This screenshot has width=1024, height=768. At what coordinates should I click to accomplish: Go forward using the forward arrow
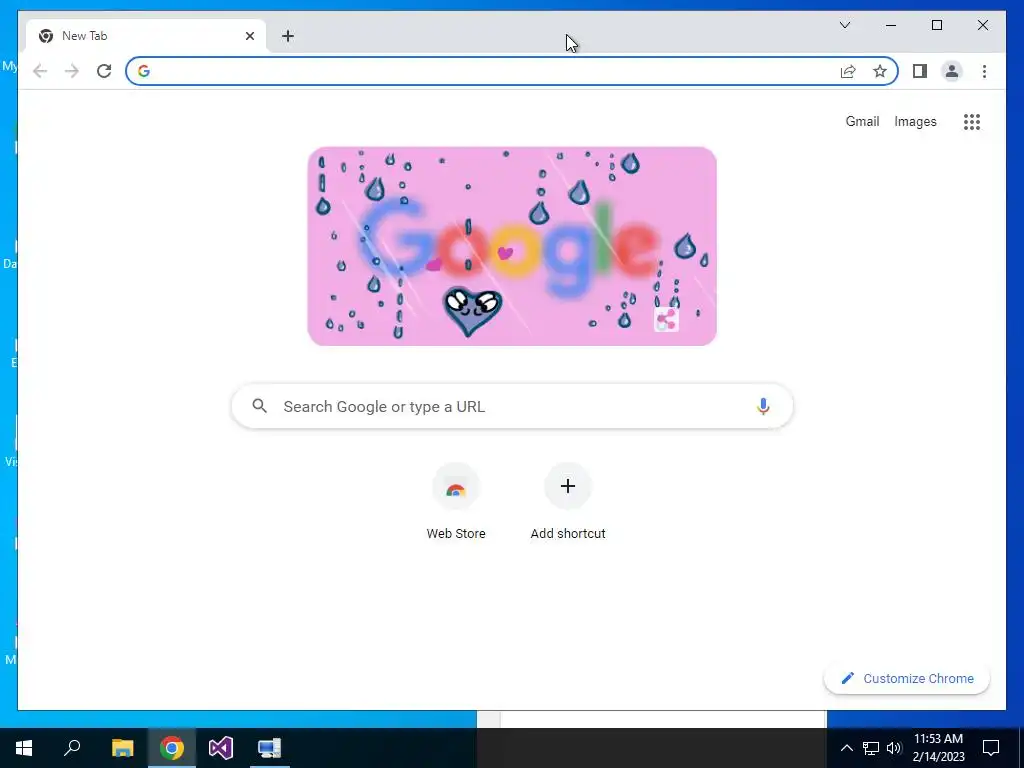[72, 71]
